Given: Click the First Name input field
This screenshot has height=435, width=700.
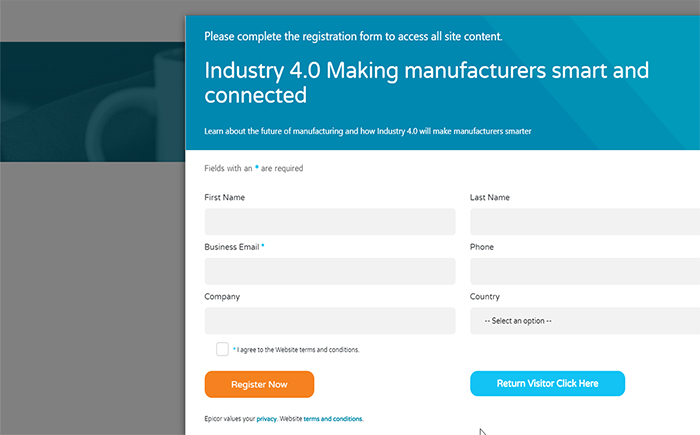Looking at the screenshot, I should tap(330, 222).
